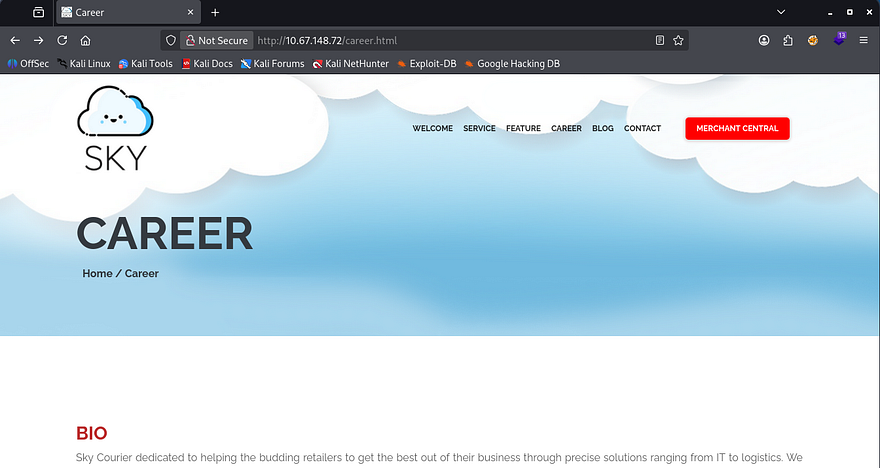The width and height of the screenshot is (880, 468).
Task: Show site info via Not Secure label
Action: [x=214, y=41]
